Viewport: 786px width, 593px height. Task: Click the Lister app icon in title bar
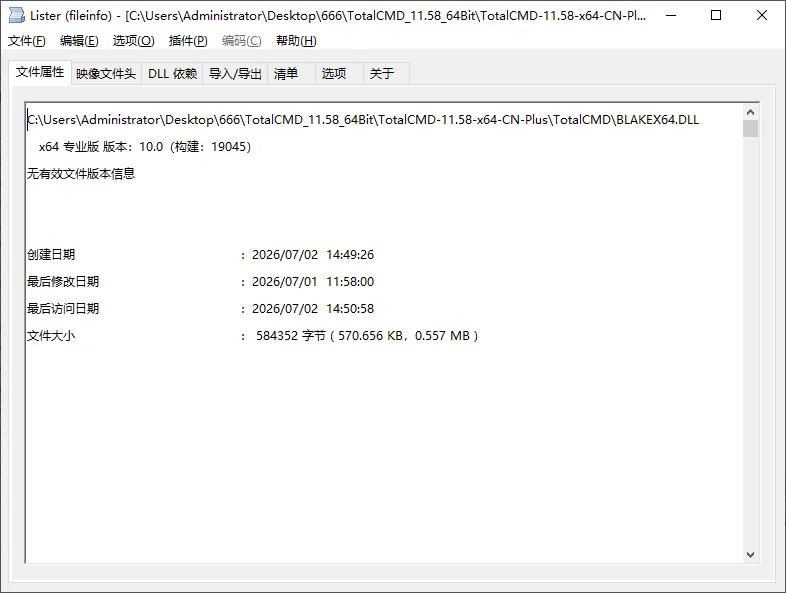point(17,16)
